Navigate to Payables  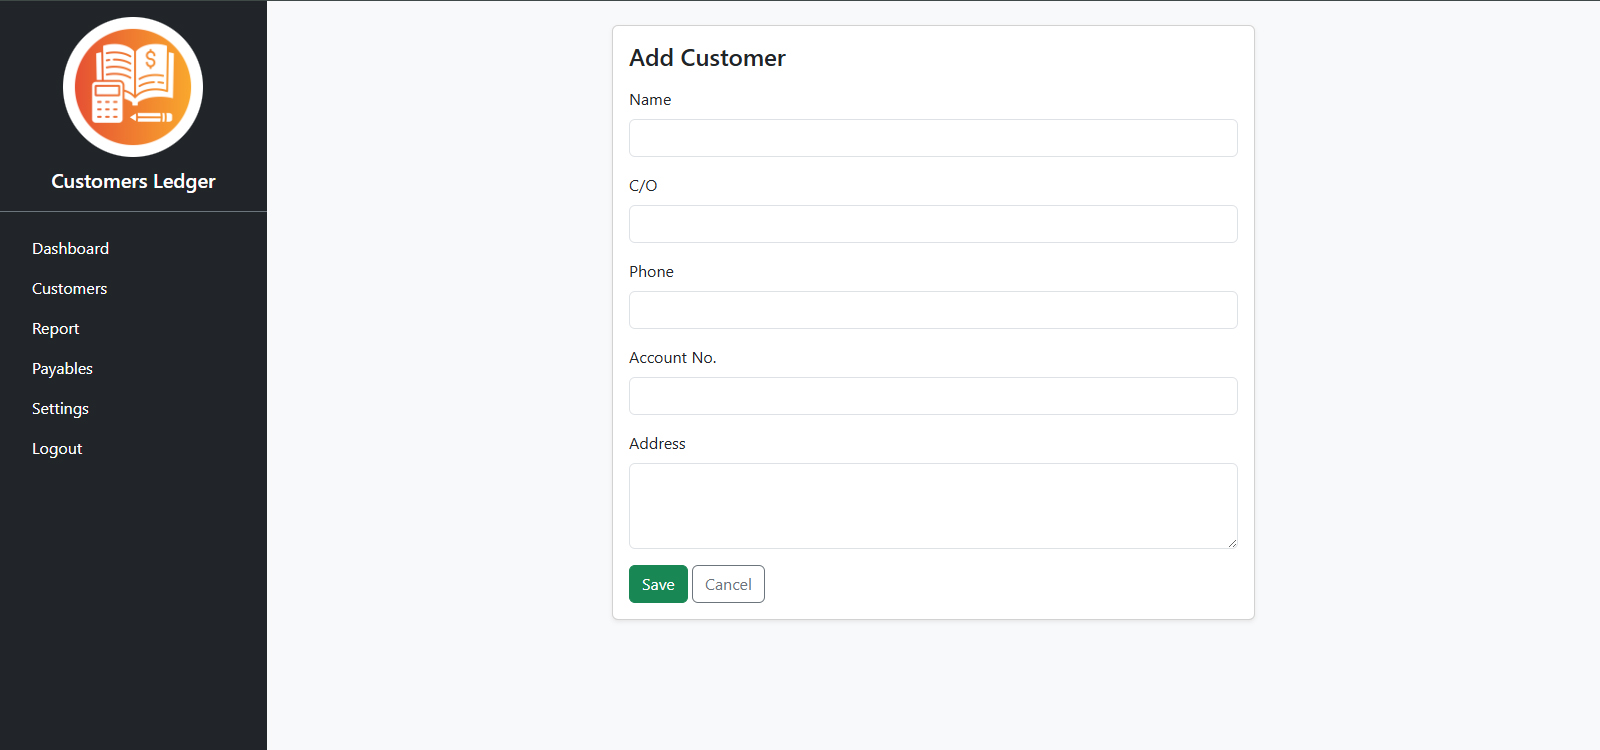62,368
